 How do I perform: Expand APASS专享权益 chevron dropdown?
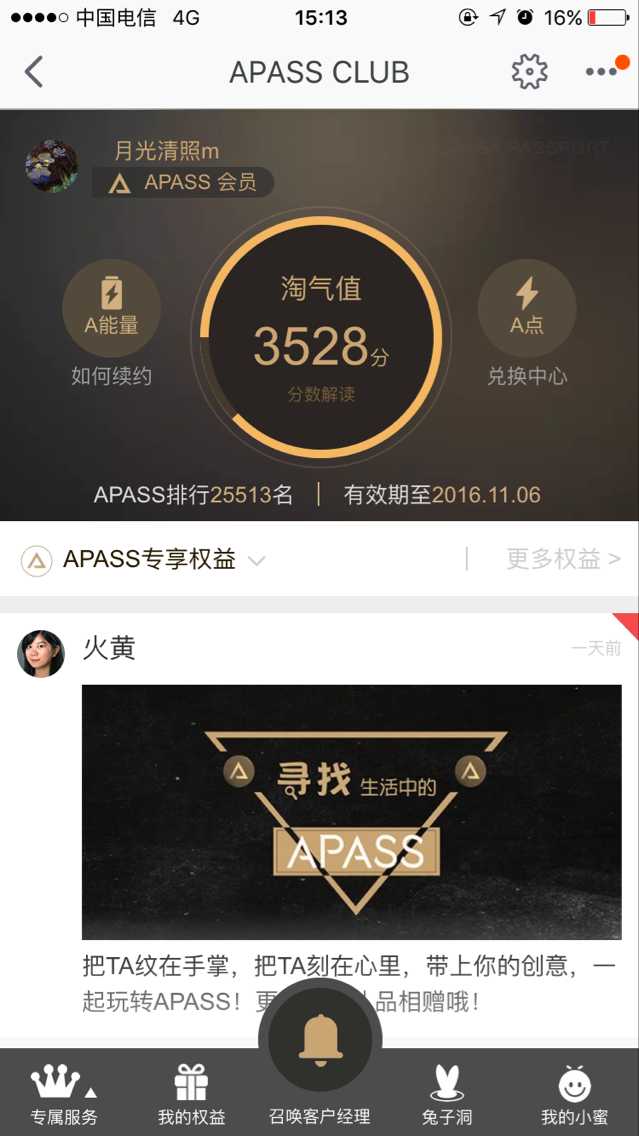[257, 560]
